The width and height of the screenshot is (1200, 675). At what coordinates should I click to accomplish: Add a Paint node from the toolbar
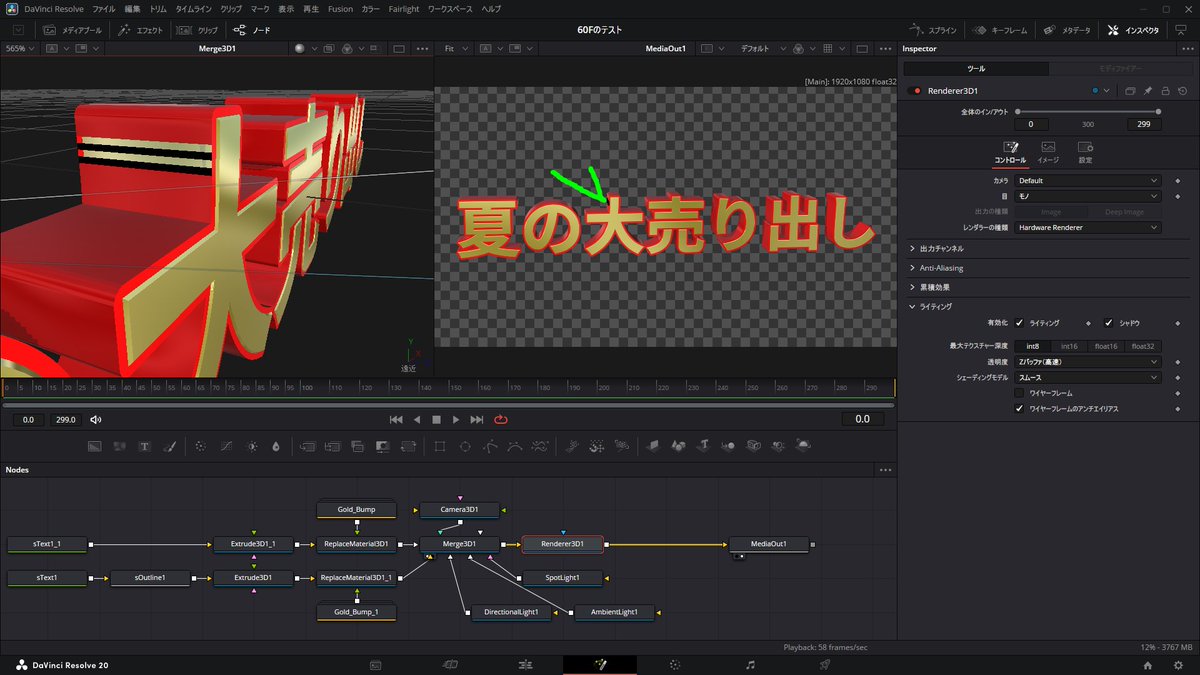tap(169, 447)
